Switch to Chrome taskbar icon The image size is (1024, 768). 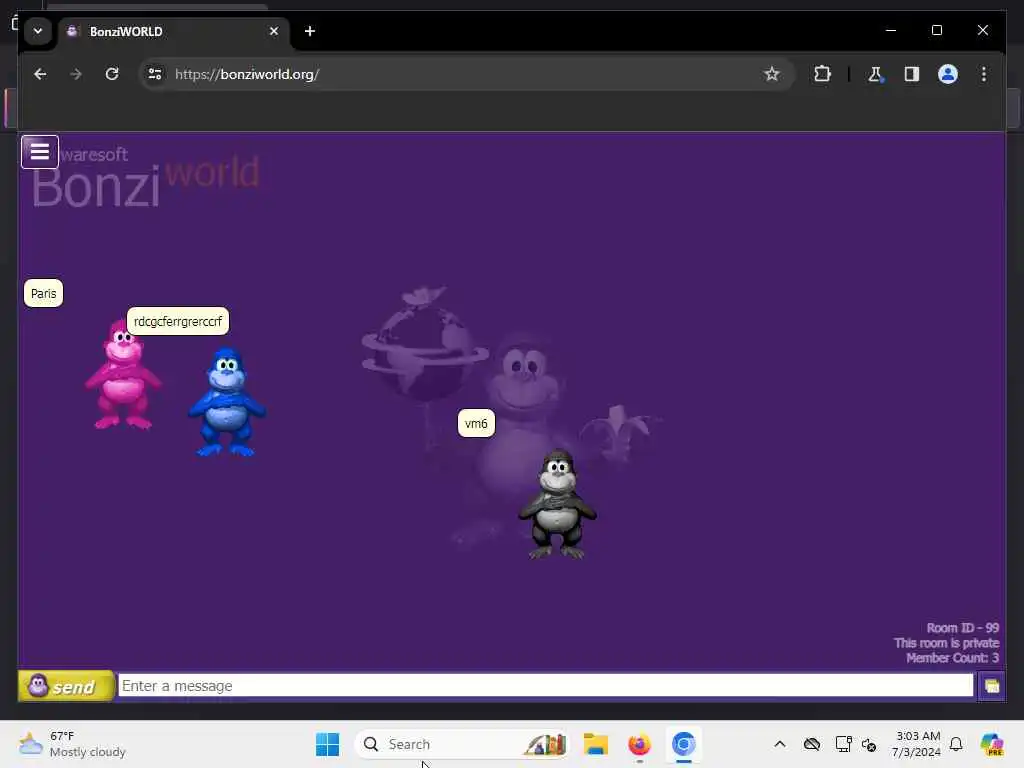[684, 744]
